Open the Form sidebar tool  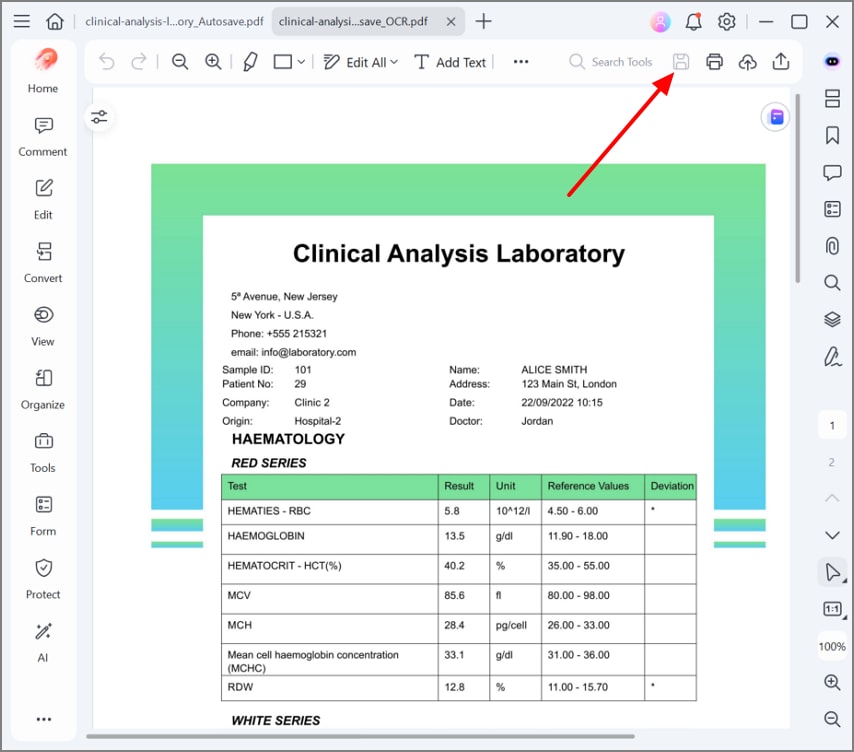(43, 516)
